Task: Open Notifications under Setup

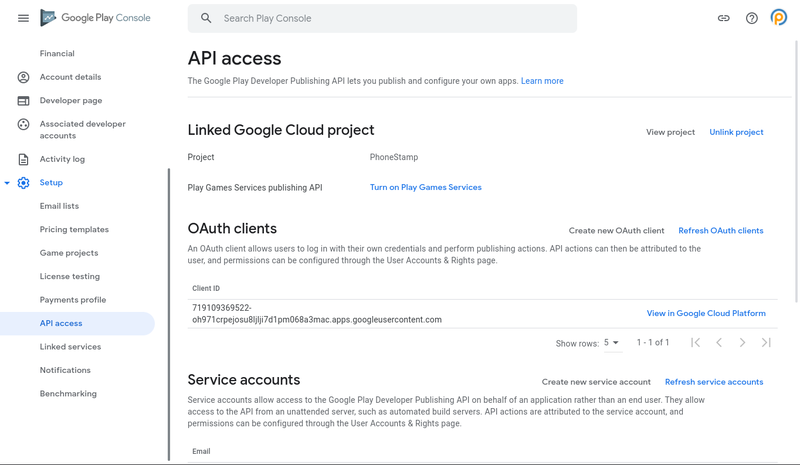Action: tap(65, 371)
